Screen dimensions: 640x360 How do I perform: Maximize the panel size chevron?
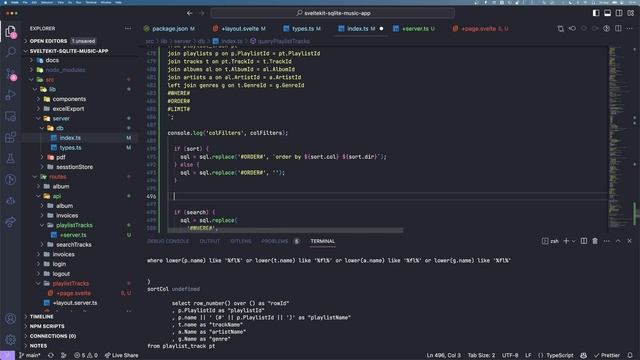click(618, 241)
